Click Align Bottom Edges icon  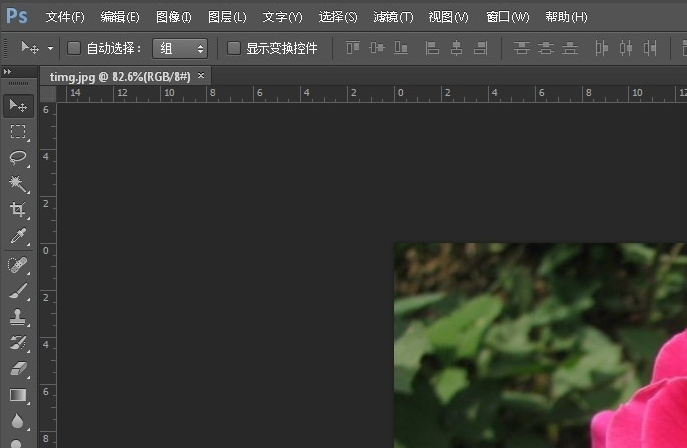[401, 48]
